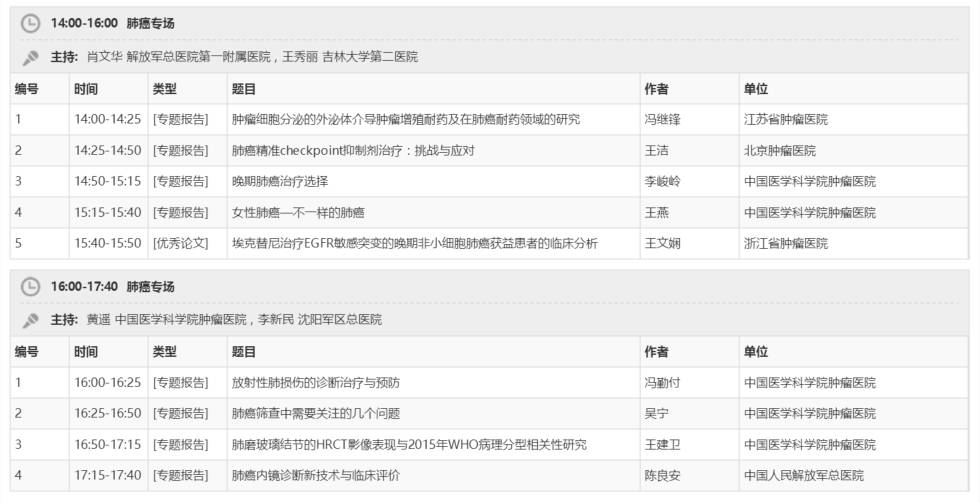Click author 王文娴

tap(662, 243)
